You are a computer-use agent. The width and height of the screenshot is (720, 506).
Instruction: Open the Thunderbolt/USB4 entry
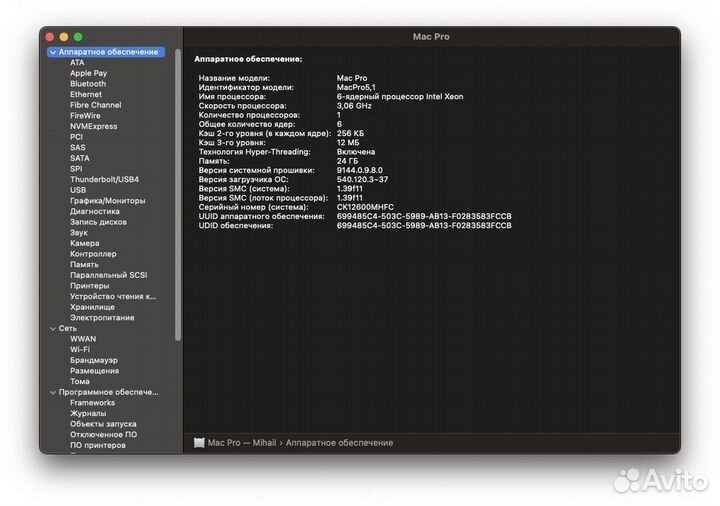point(104,180)
